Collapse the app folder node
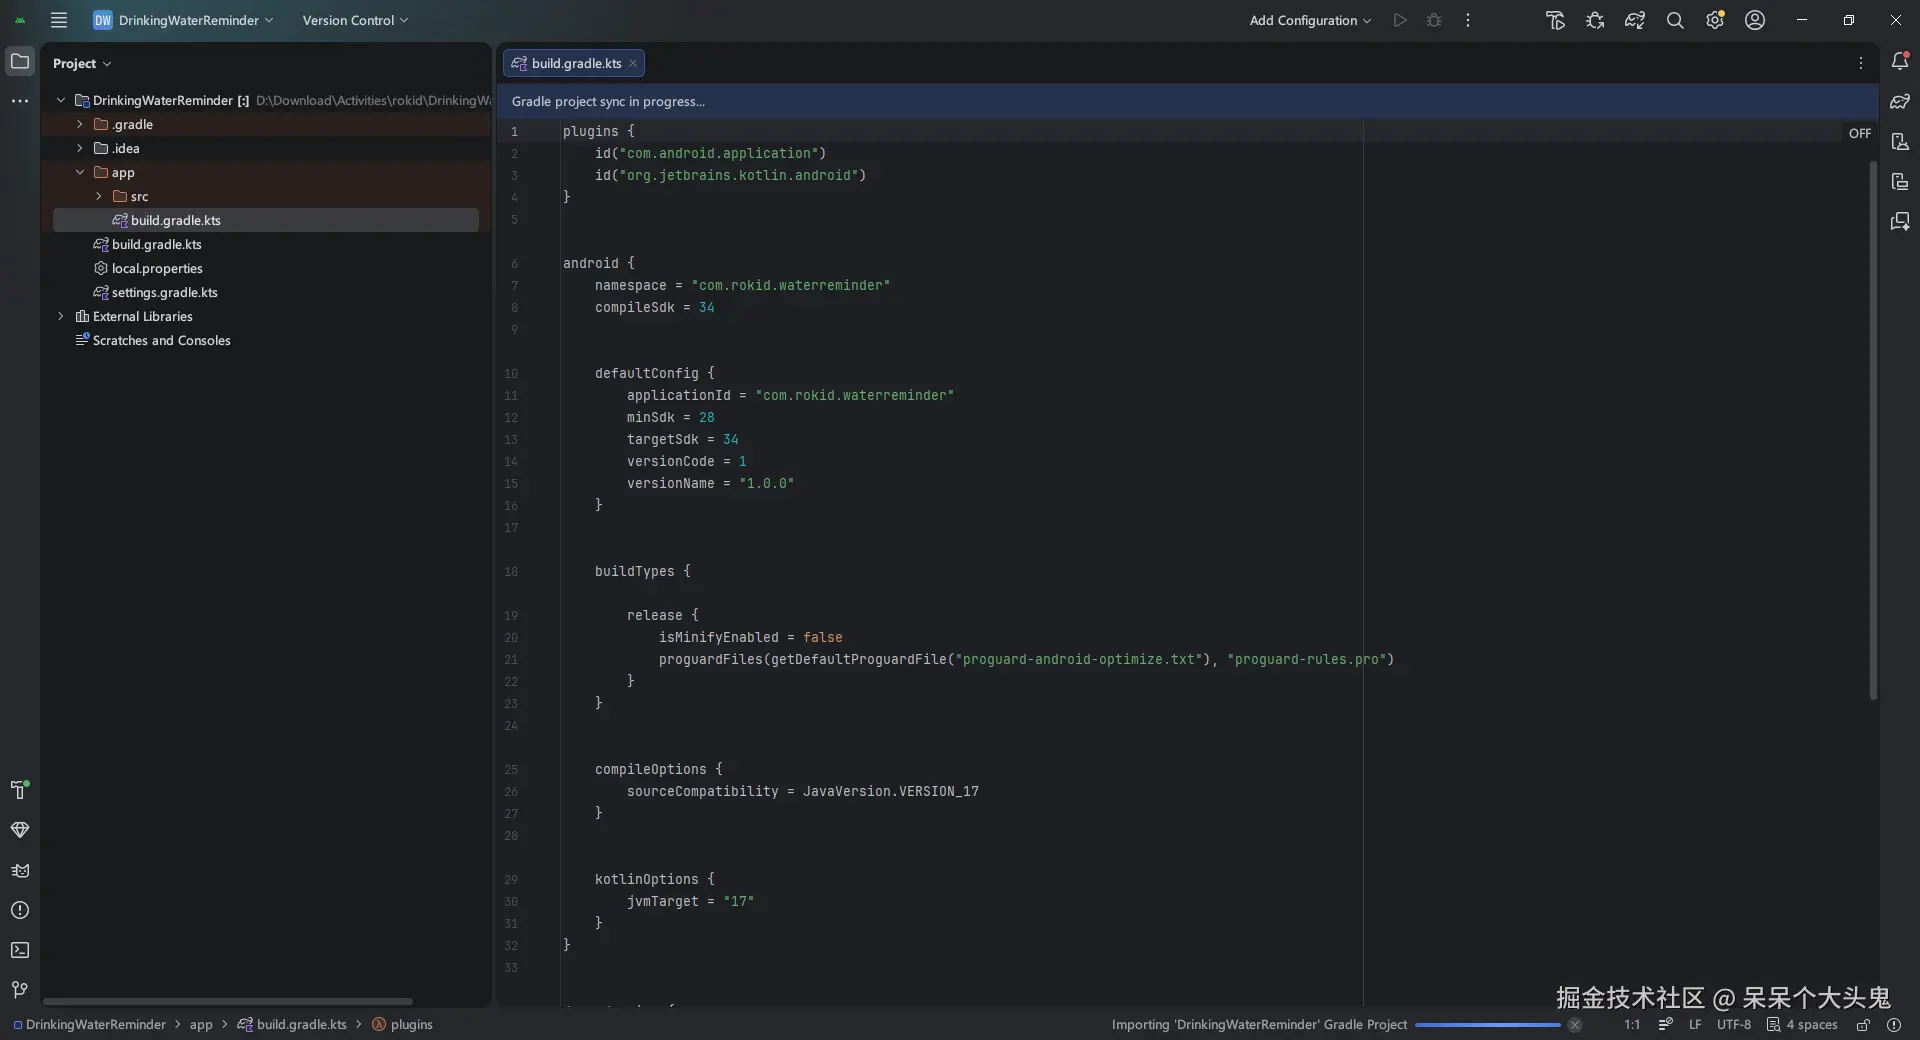Image resolution: width=1920 pixels, height=1040 pixels. pyautogui.click(x=80, y=172)
